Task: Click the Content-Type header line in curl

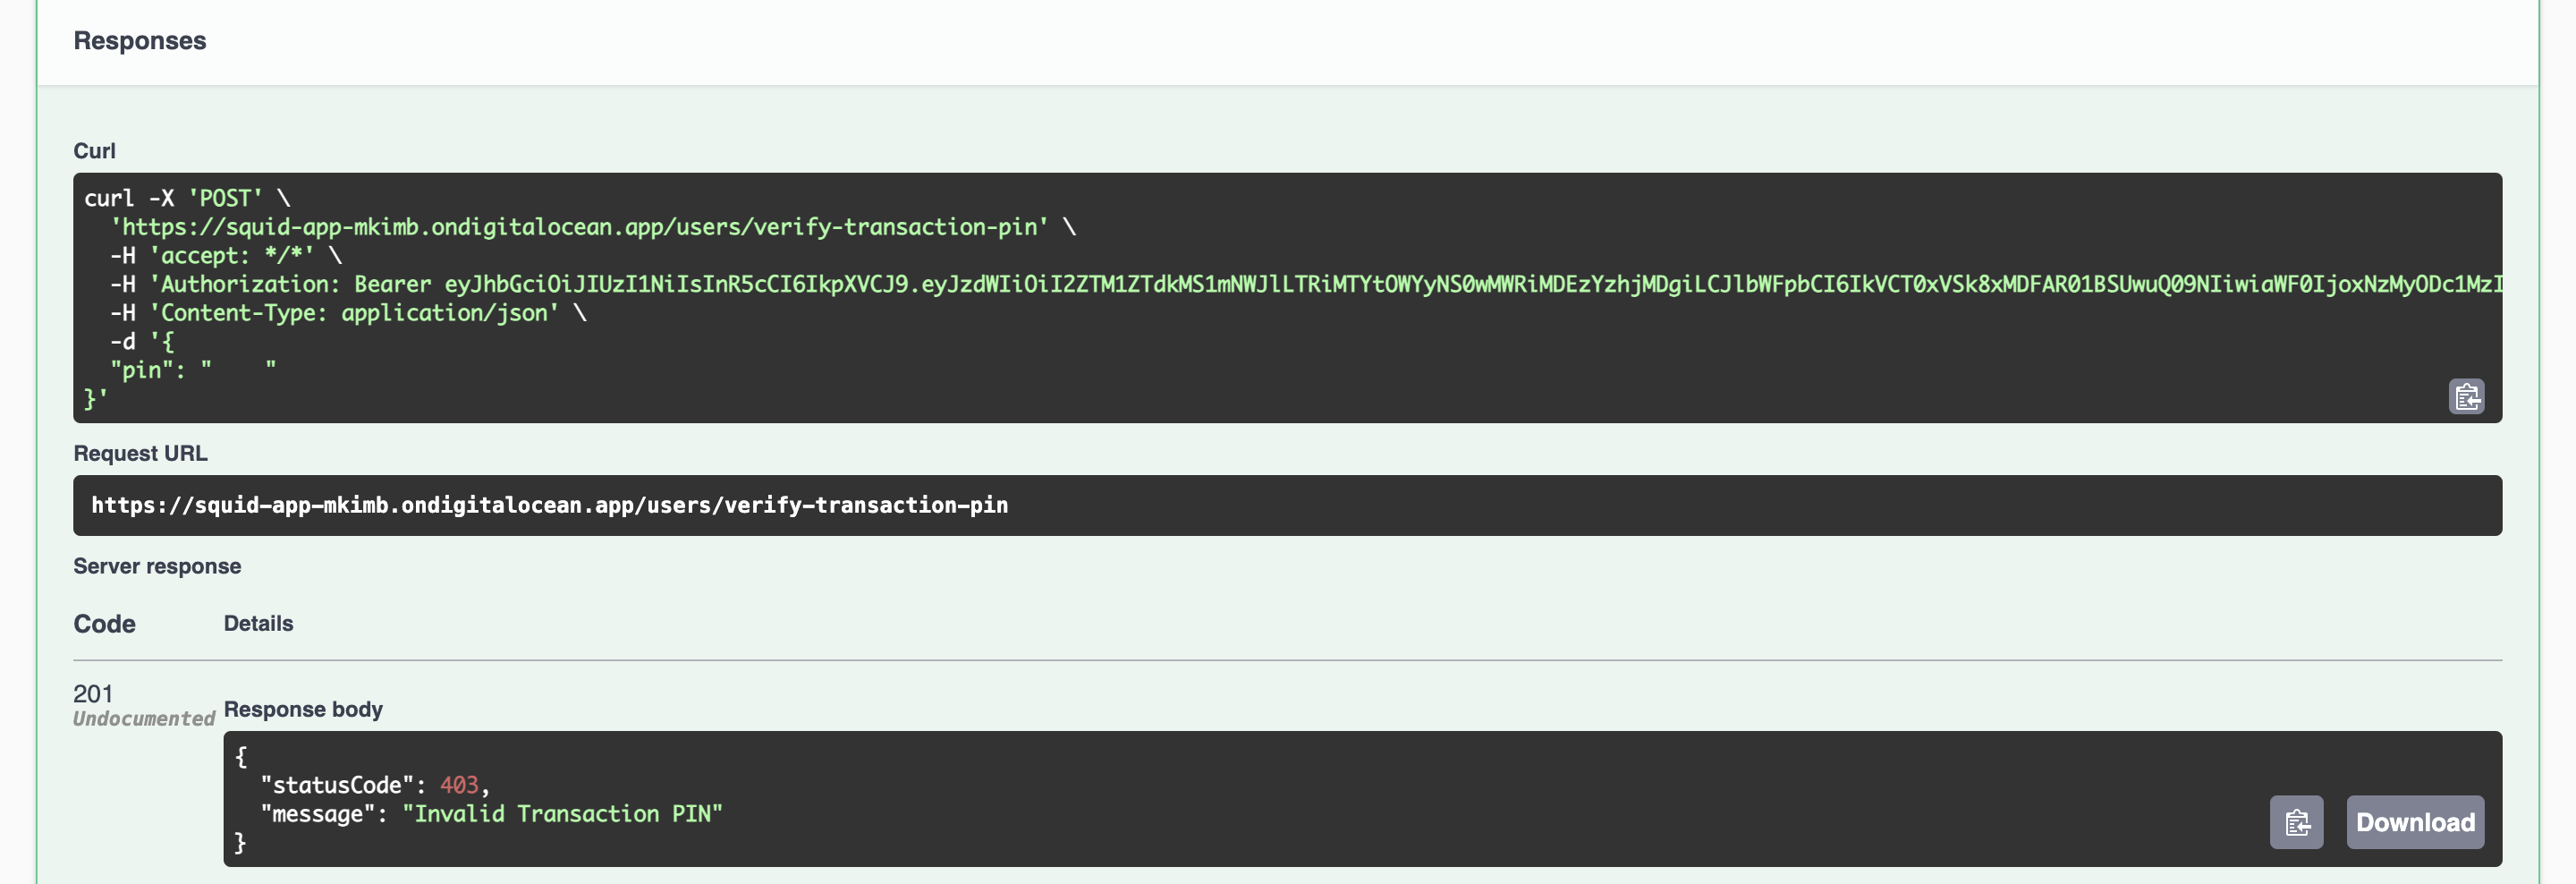Action: click(x=348, y=313)
